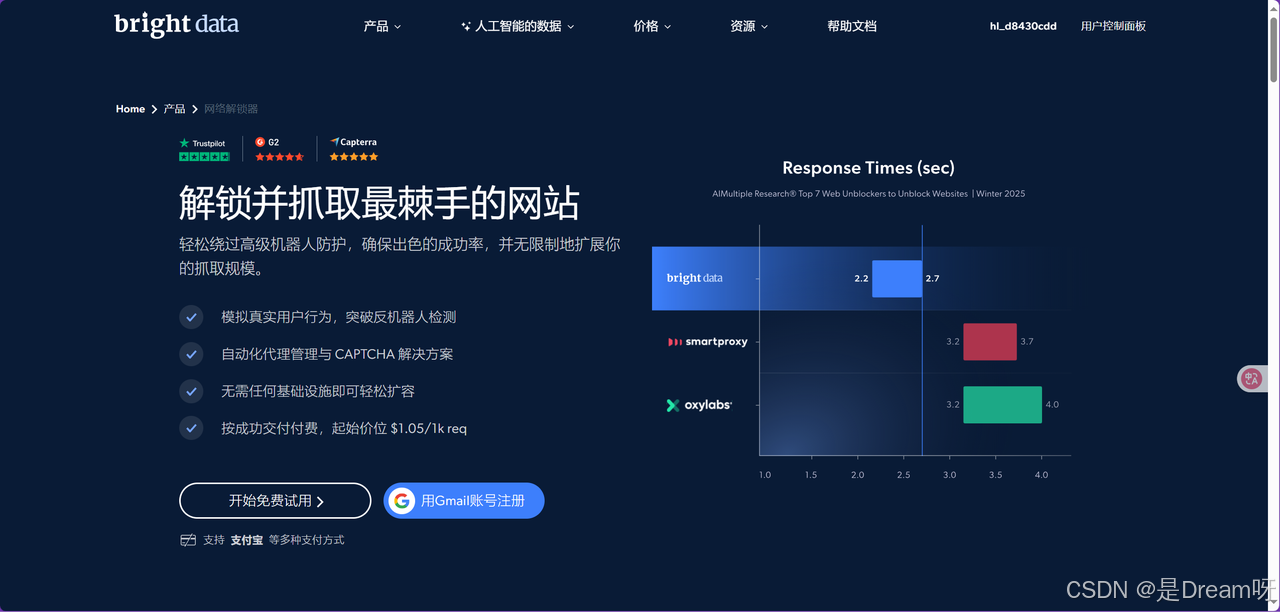Click the Response Times (sec) chart title
The height and width of the screenshot is (612, 1280).
pyautogui.click(x=868, y=168)
